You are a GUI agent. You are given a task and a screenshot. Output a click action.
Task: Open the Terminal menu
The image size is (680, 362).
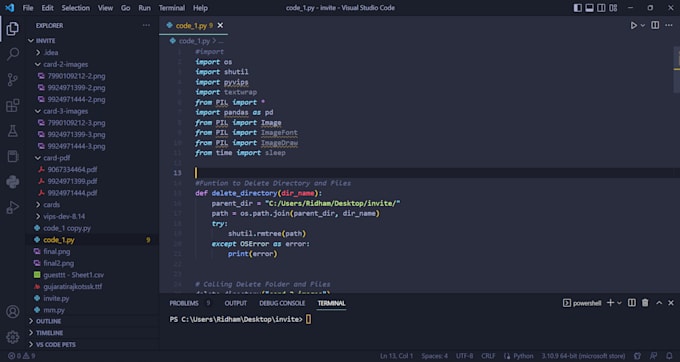tap(172, 8)
